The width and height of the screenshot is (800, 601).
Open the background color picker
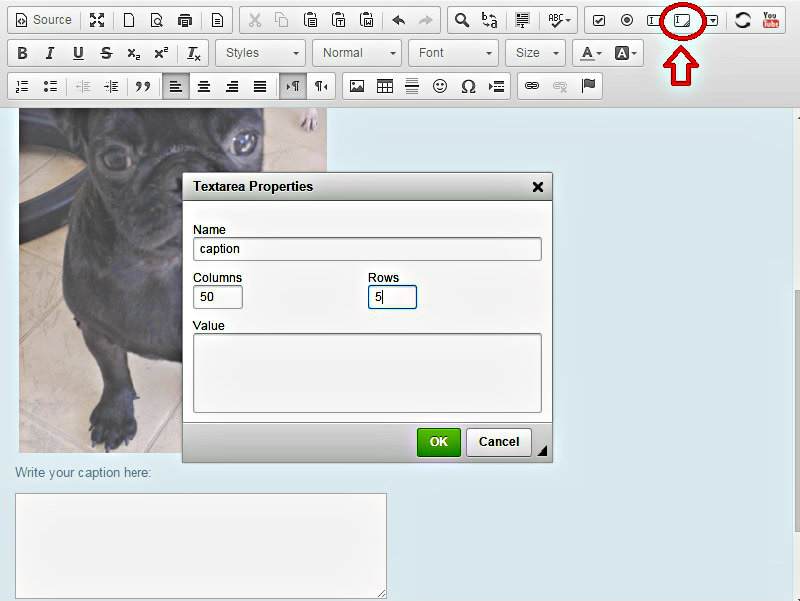(x=625, y=53)
